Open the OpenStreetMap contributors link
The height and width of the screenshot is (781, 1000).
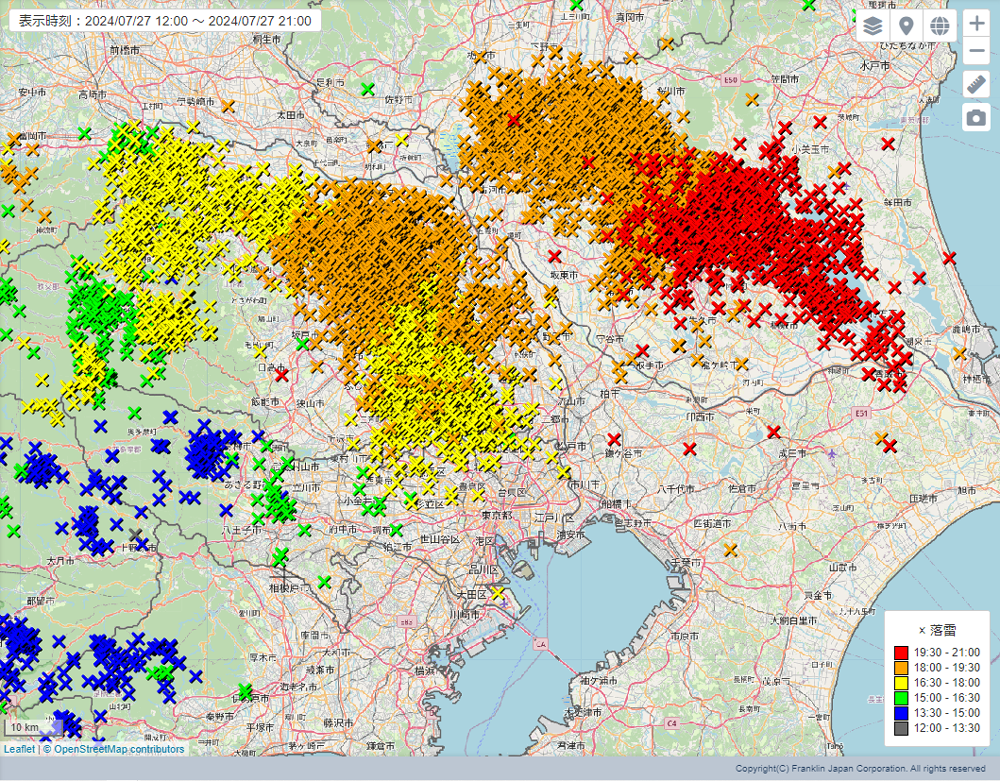tap(118, 749)
